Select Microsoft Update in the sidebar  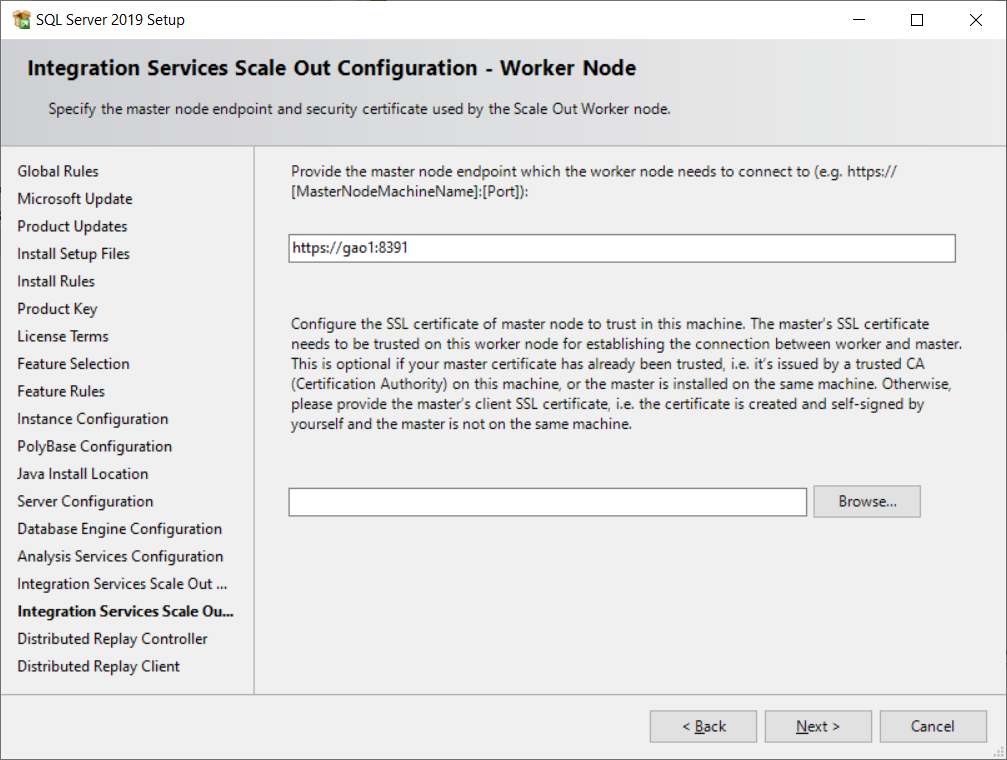(x=74, y=198)
